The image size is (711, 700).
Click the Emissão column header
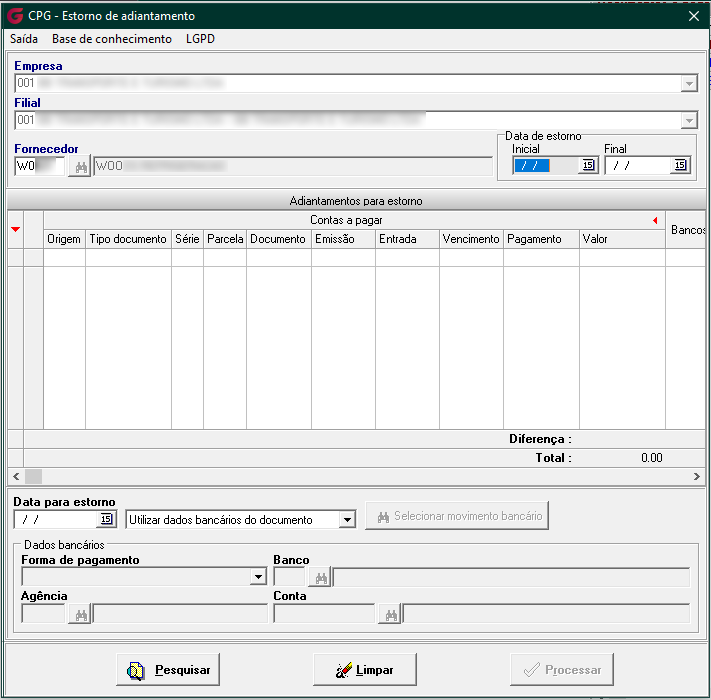[x=343, y=239]
